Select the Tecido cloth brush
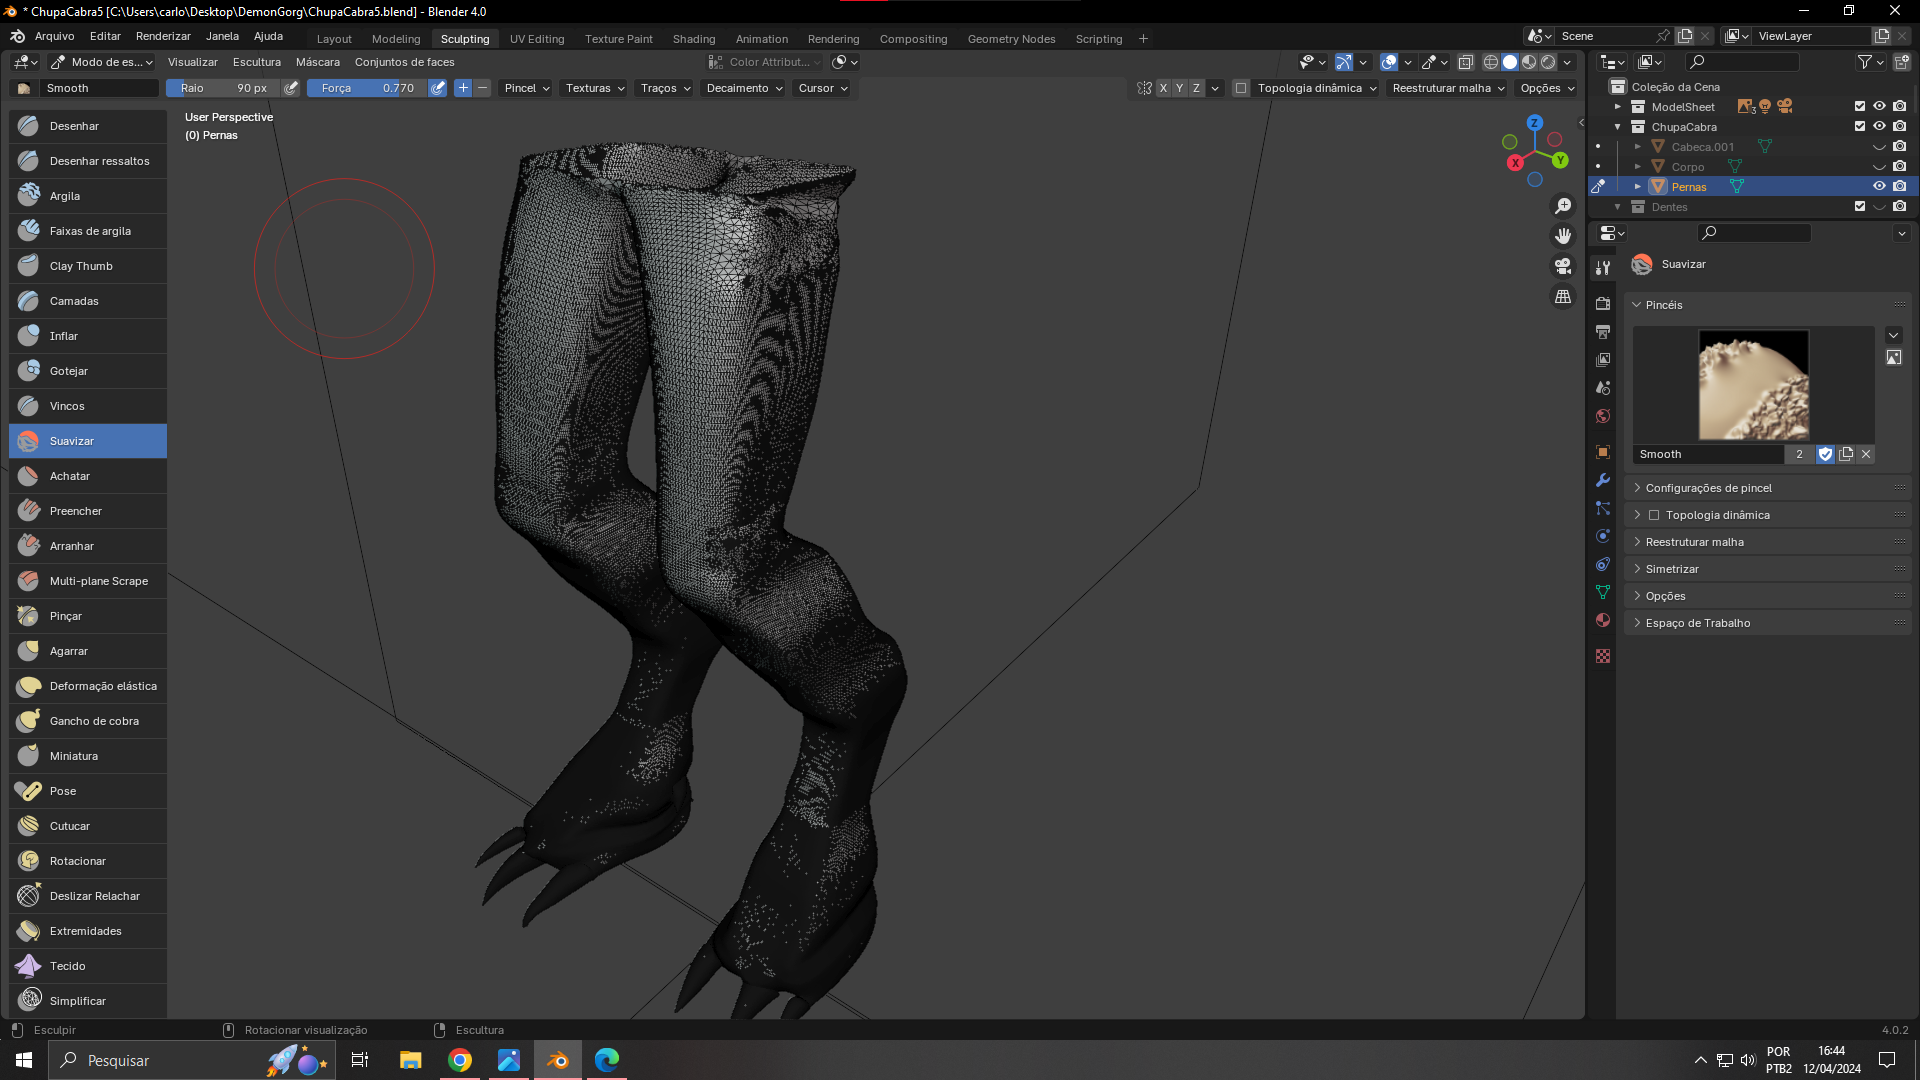1920x1080 pixels. [x=67, y=966]
